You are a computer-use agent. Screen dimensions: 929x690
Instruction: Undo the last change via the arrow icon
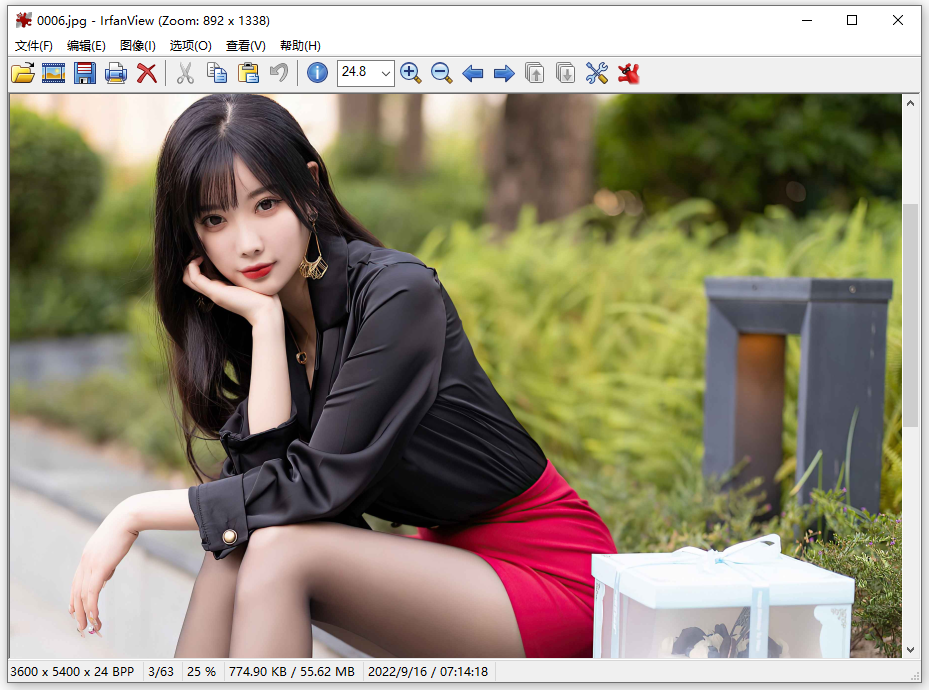[278, 72]
